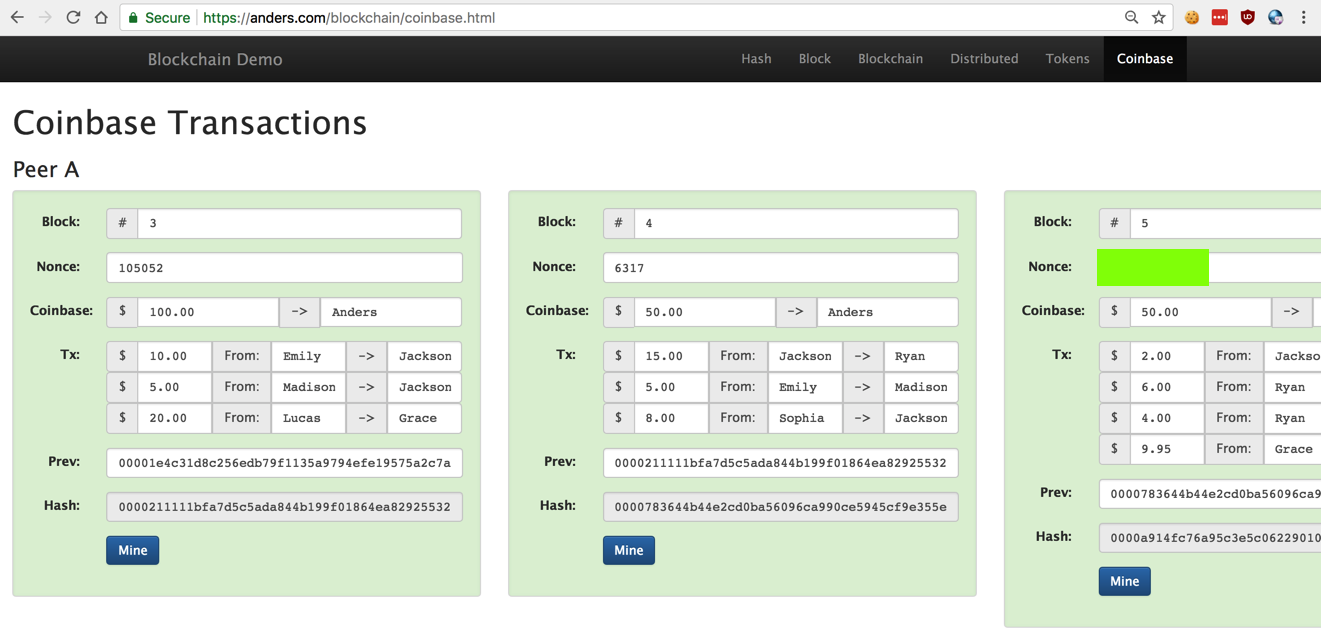The height and width of the screenshot is (643, 1321).
Task: Reload the current page
Action: tap(73, 17)
